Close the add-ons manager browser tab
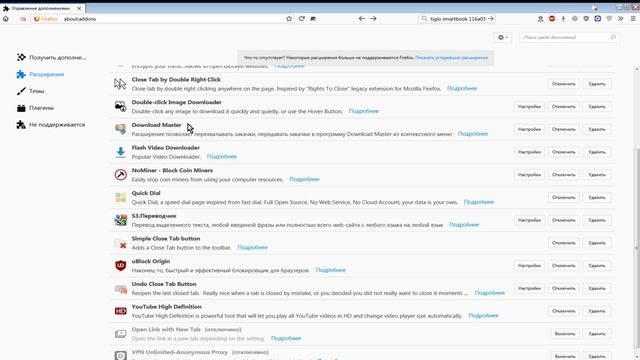The width and height of the screenshot is (640, 360). pos(79,8)
